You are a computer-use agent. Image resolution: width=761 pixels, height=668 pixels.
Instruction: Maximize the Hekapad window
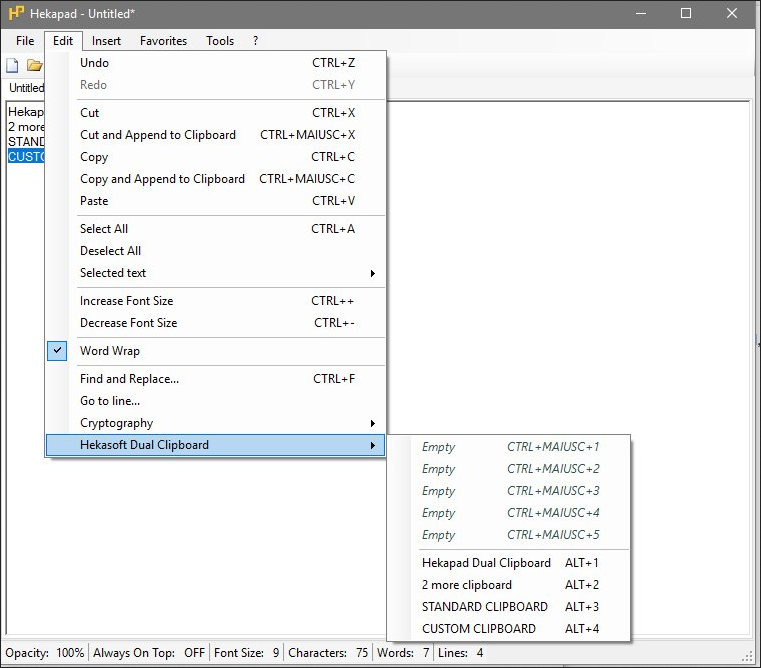pyautogui.click(x=686, y=13)
